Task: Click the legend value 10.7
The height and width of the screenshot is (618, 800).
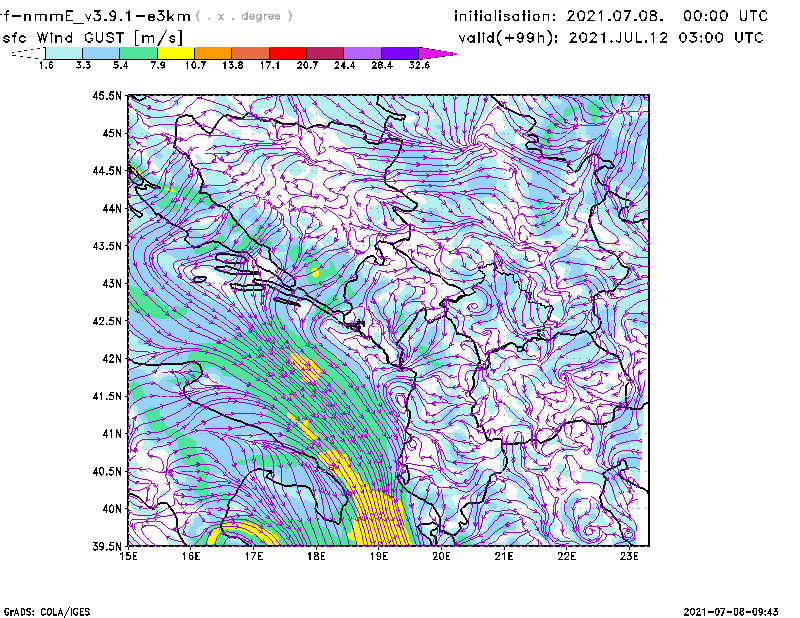Action: coord(195,65)
